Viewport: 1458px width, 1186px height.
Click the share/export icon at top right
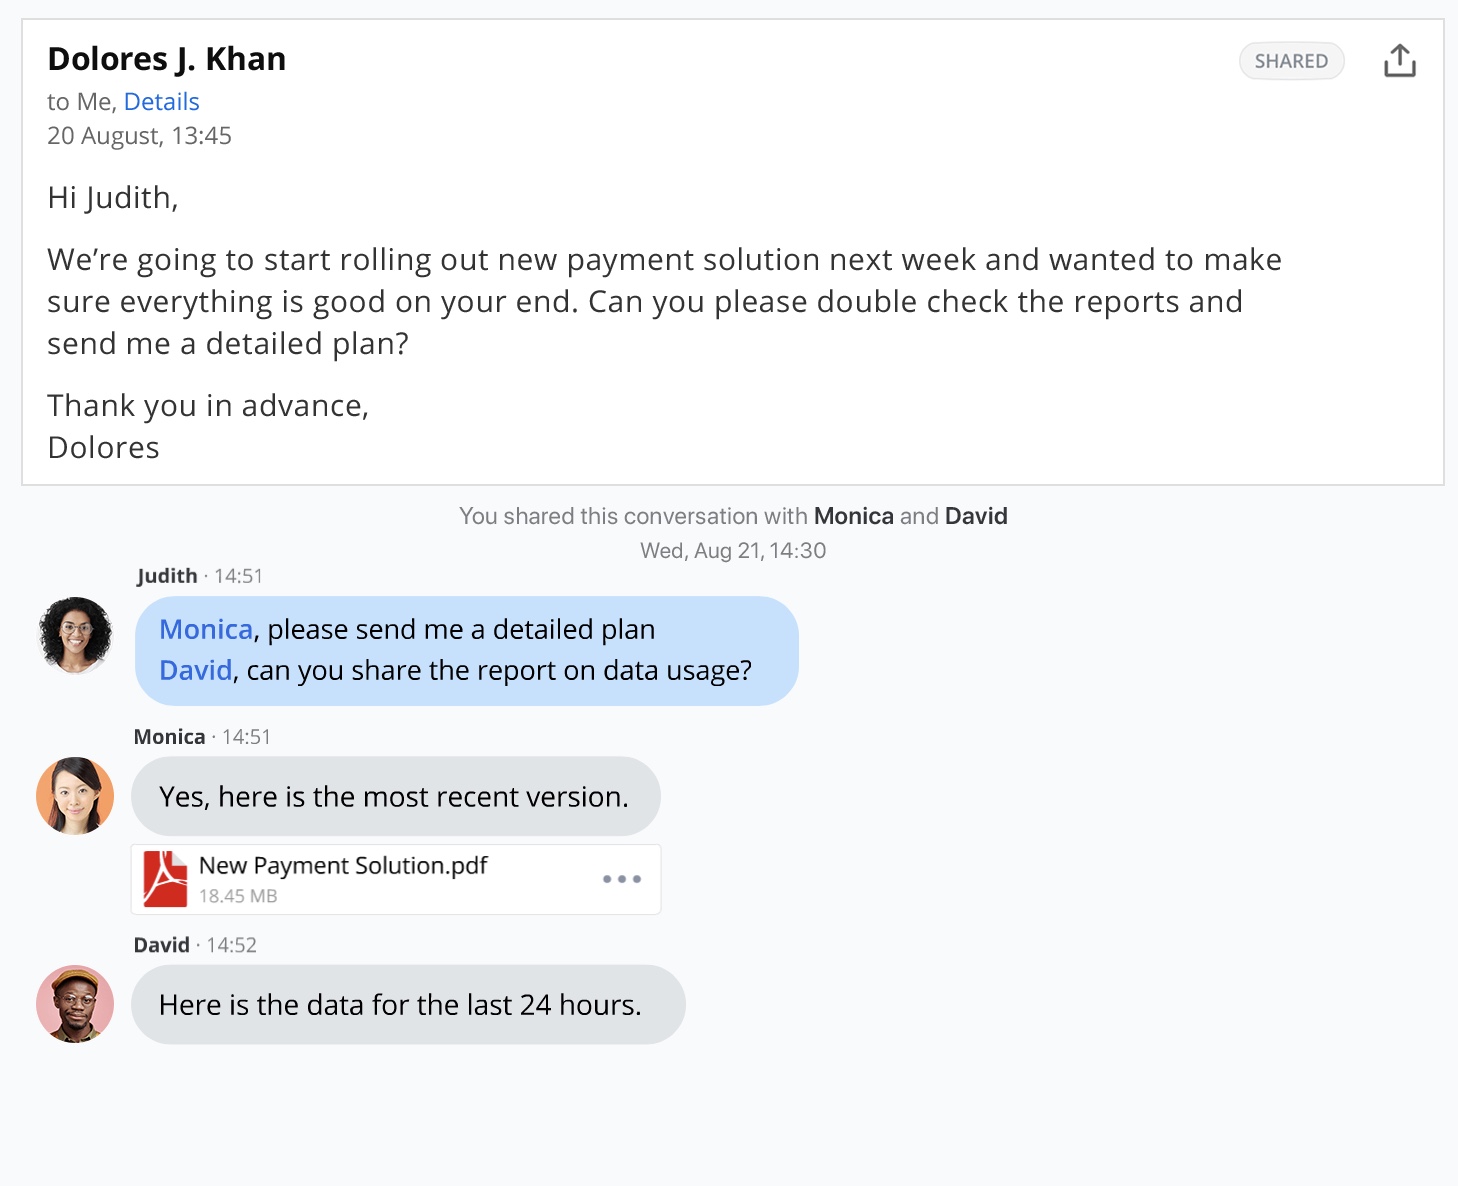click(1399, 61)
